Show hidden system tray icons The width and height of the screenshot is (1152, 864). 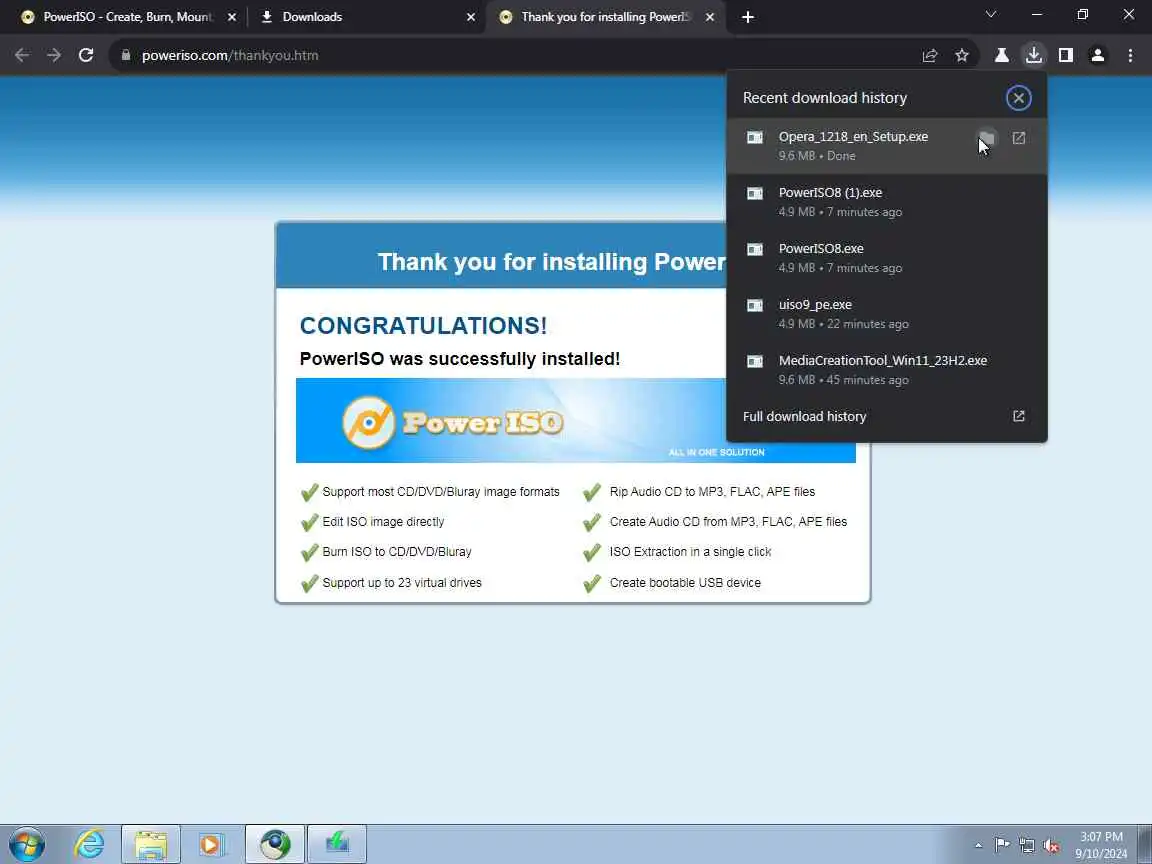978,846
